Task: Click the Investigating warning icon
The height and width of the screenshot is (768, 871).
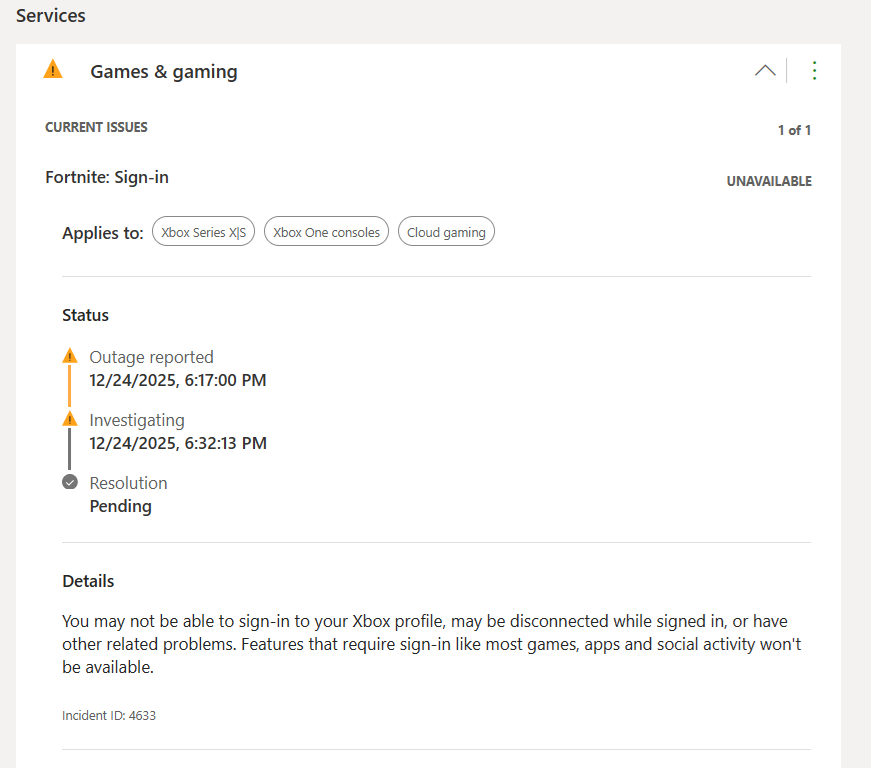Action: tap(69, 419)
